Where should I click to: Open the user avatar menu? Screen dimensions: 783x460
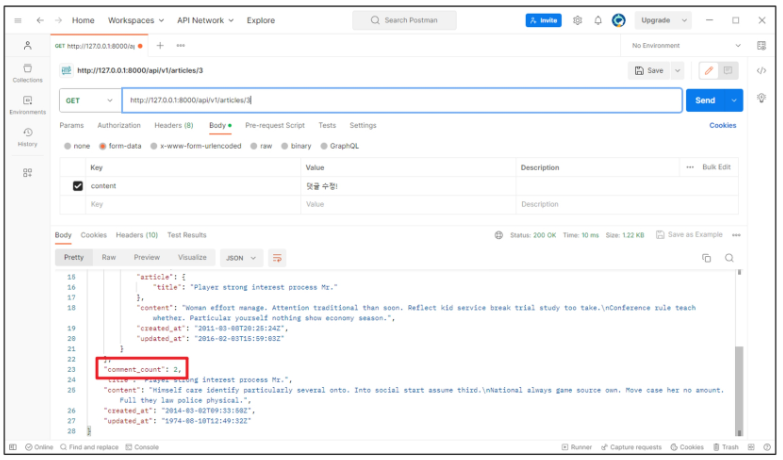(618, 20)
